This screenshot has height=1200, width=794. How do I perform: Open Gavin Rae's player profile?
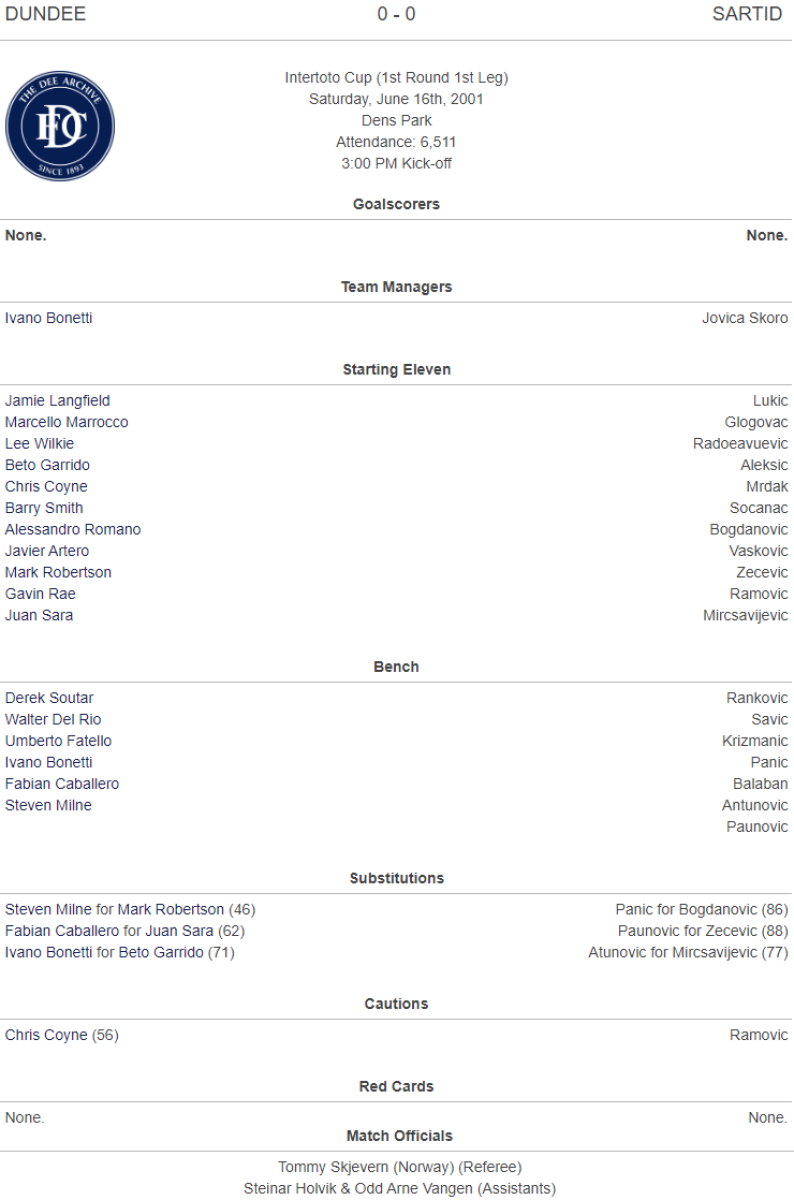coord(40,594)
